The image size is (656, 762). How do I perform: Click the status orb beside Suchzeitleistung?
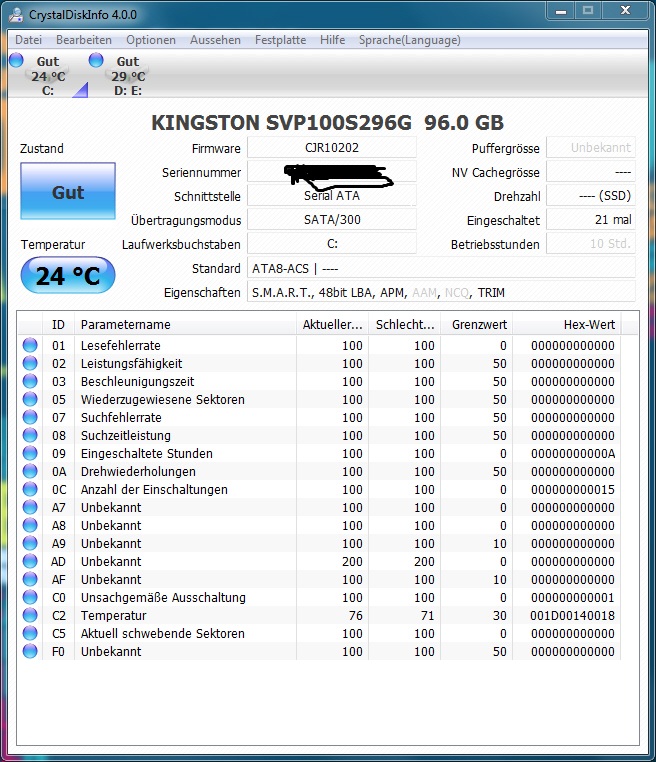(30, 435)
